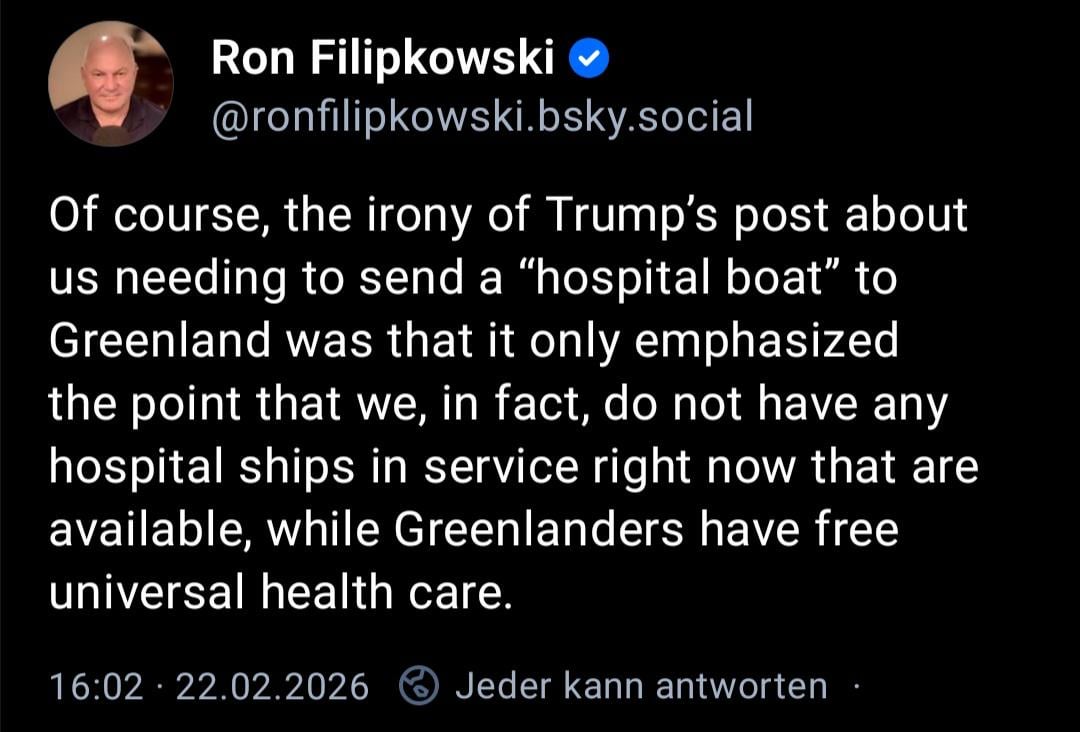Click the 22.02.2026 post date
Screen dimensions: 1080x732
272,687
